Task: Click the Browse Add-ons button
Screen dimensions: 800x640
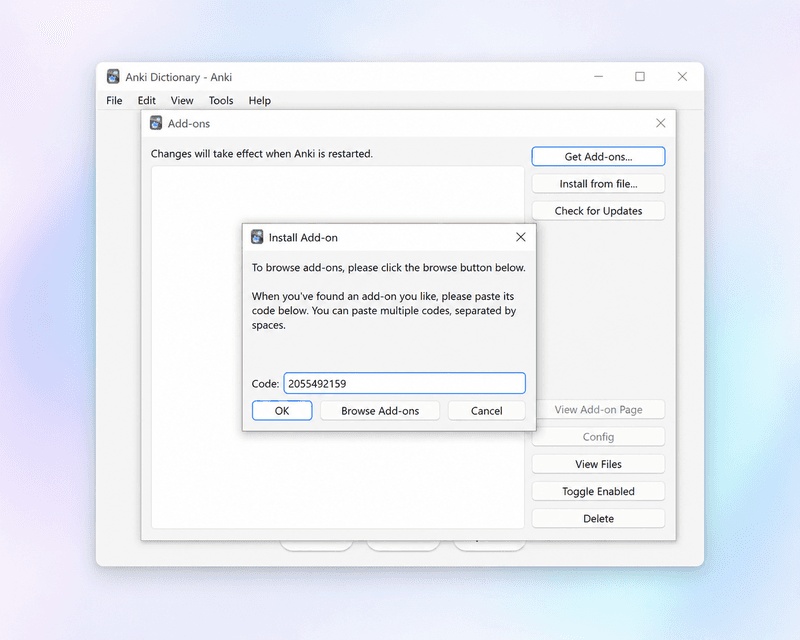Action: coord(380,411)
